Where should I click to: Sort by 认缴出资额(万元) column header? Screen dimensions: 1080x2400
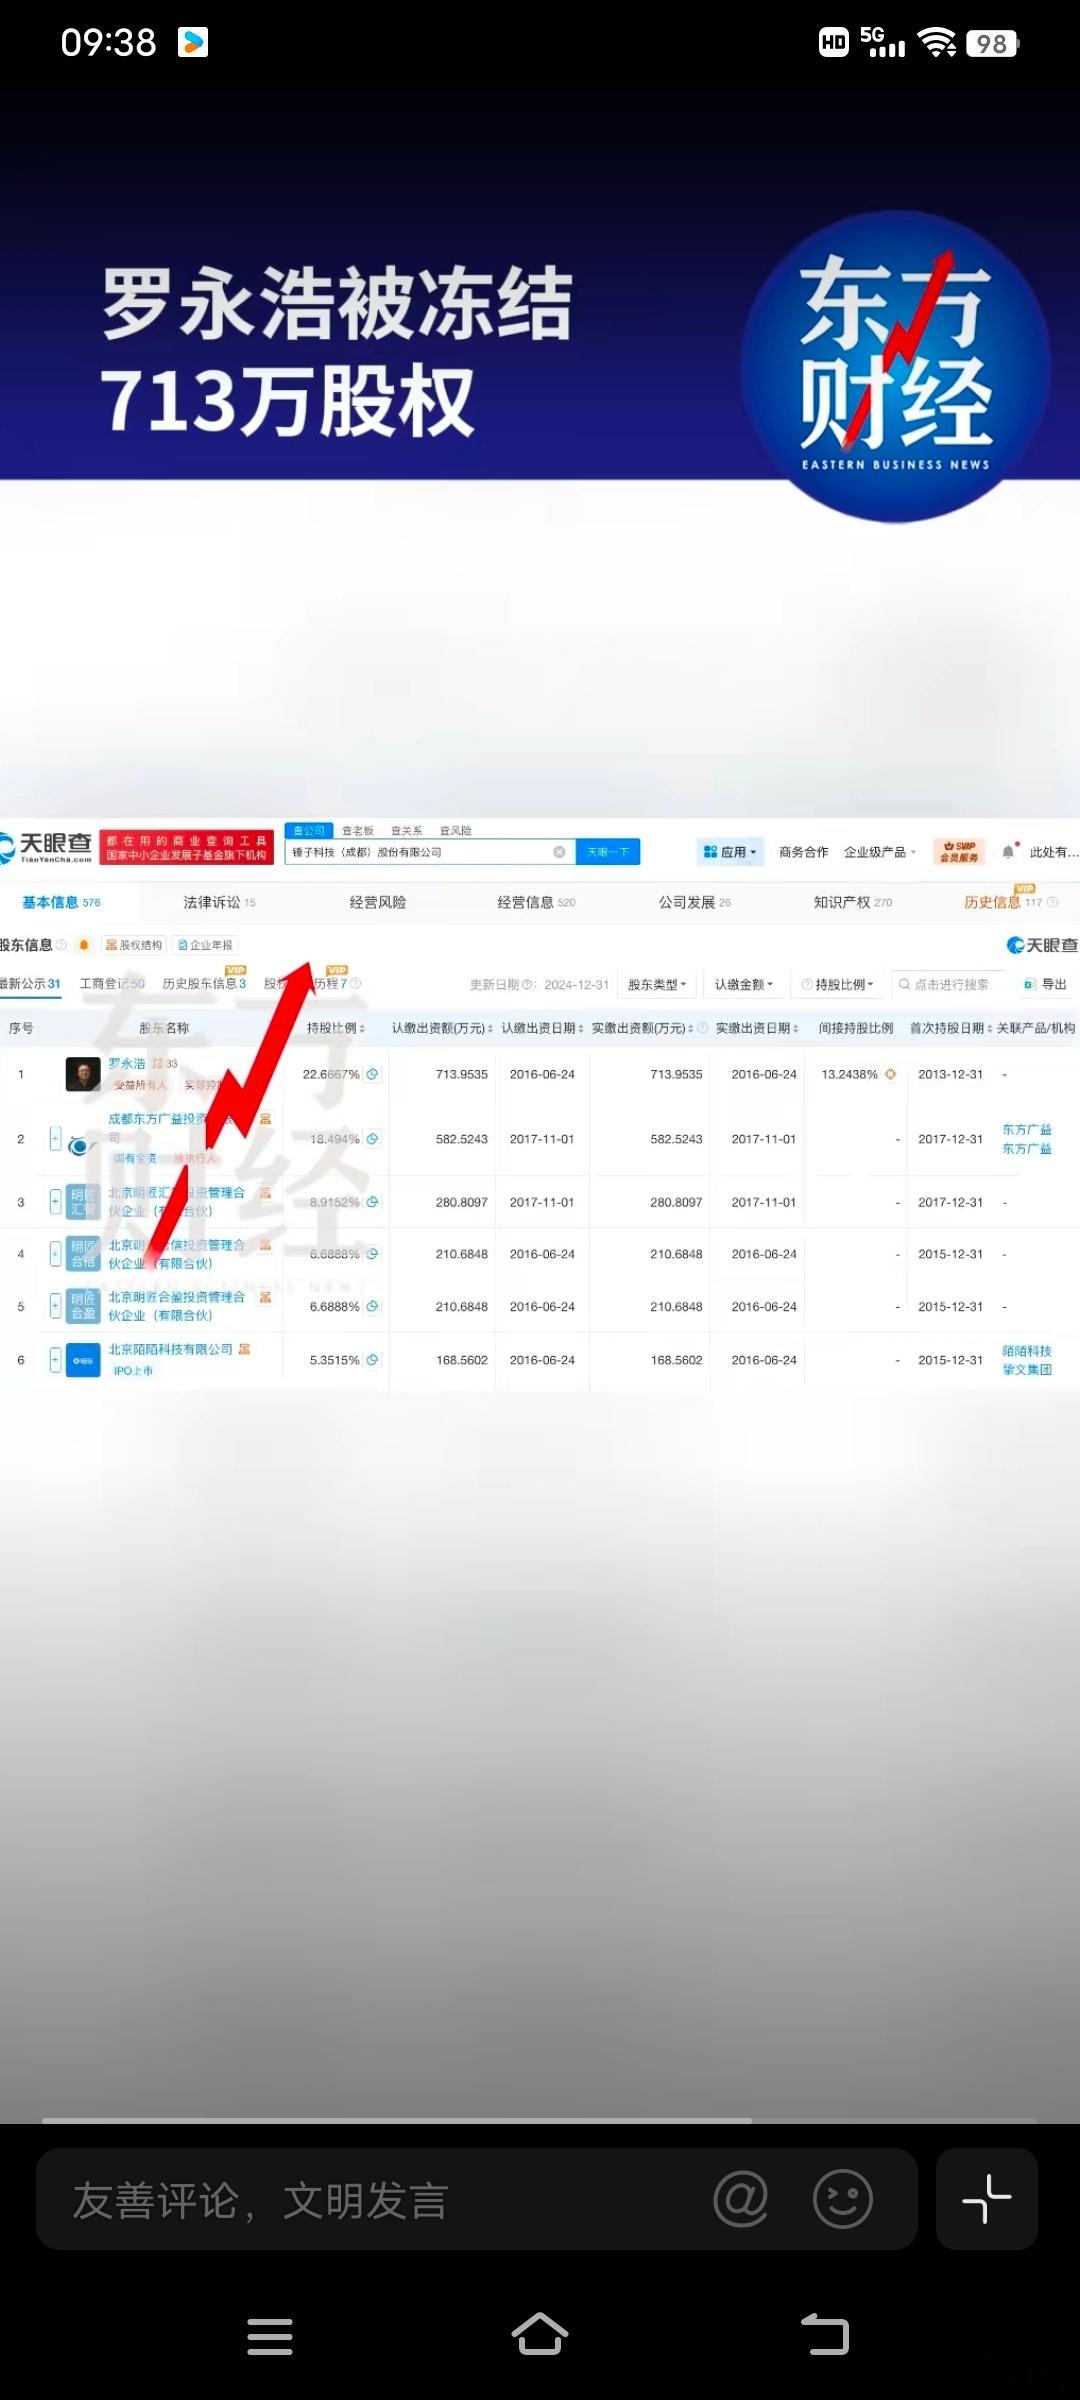441,1028
